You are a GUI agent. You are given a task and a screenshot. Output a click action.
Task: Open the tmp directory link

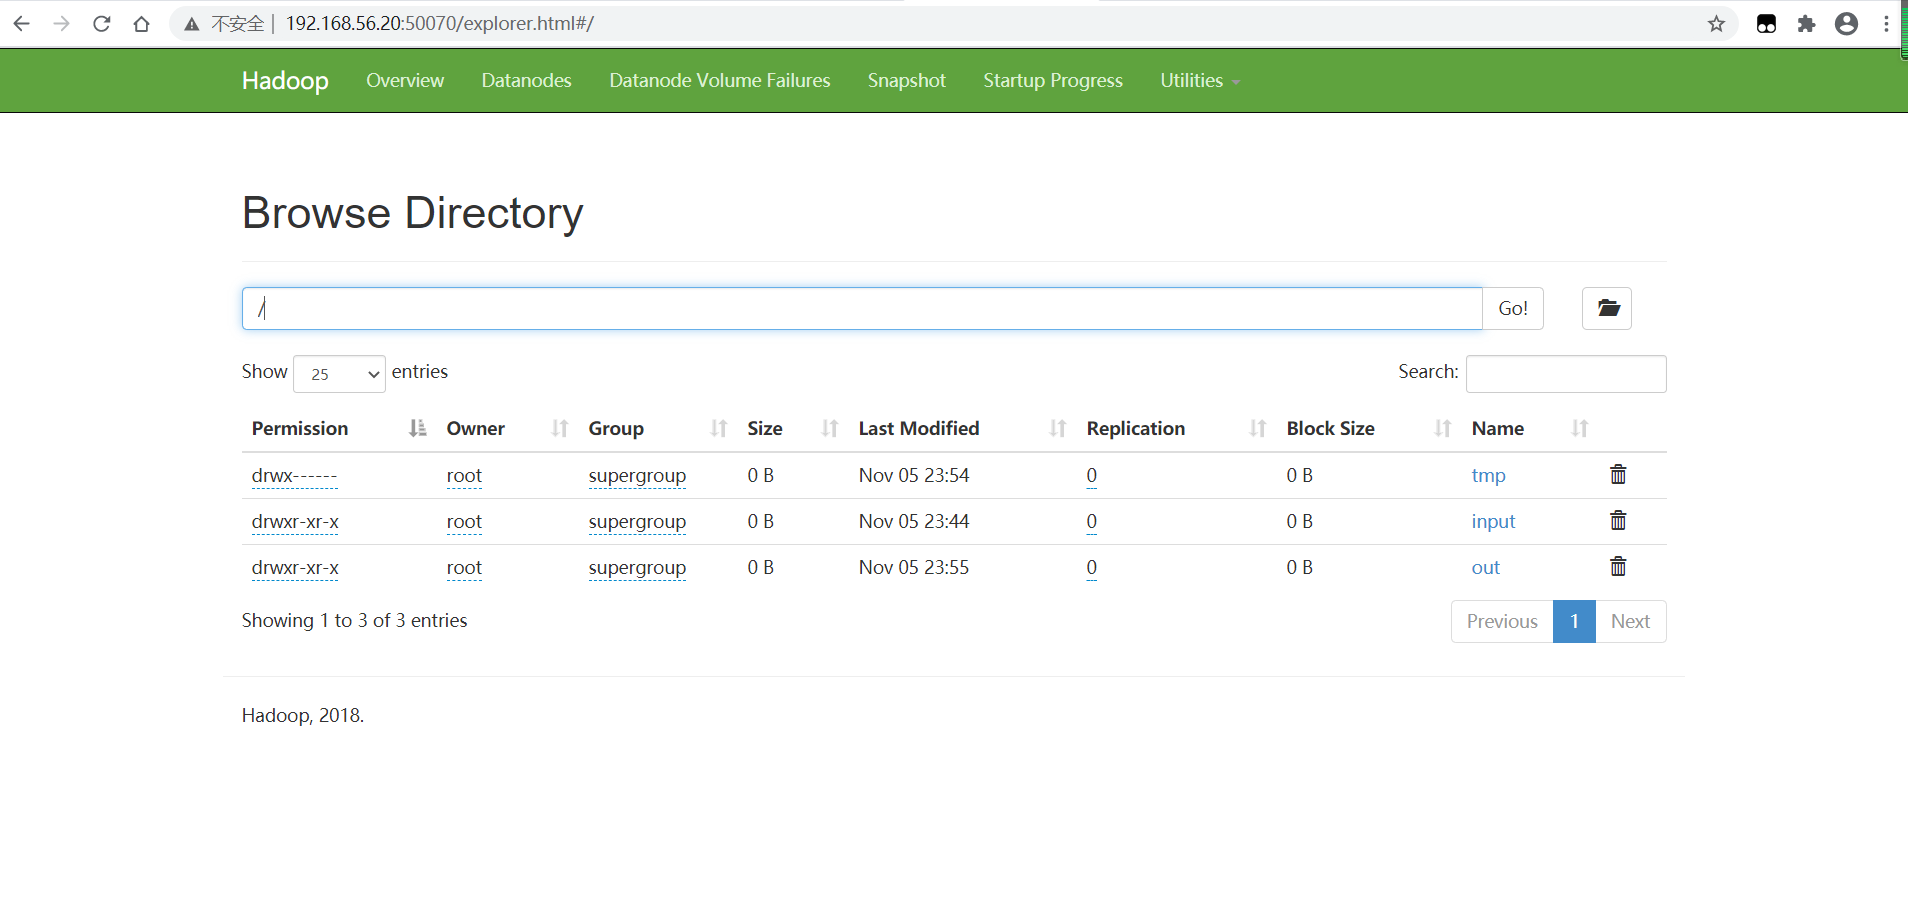click(1488, 476)
